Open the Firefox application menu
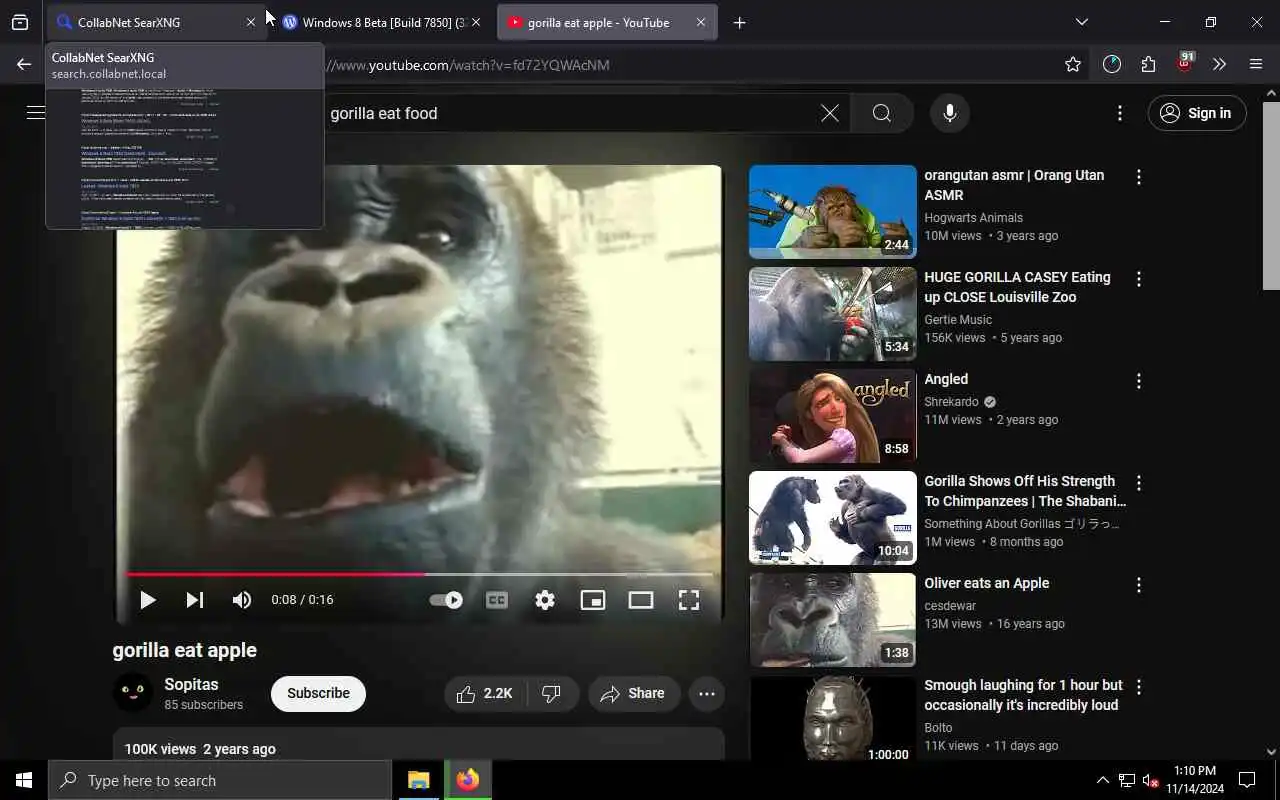 tap(1256, 65)
